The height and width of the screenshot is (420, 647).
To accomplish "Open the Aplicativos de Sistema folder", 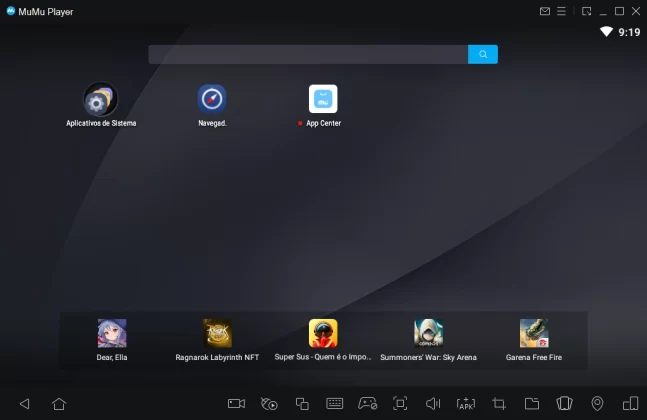I will point(100,100).
